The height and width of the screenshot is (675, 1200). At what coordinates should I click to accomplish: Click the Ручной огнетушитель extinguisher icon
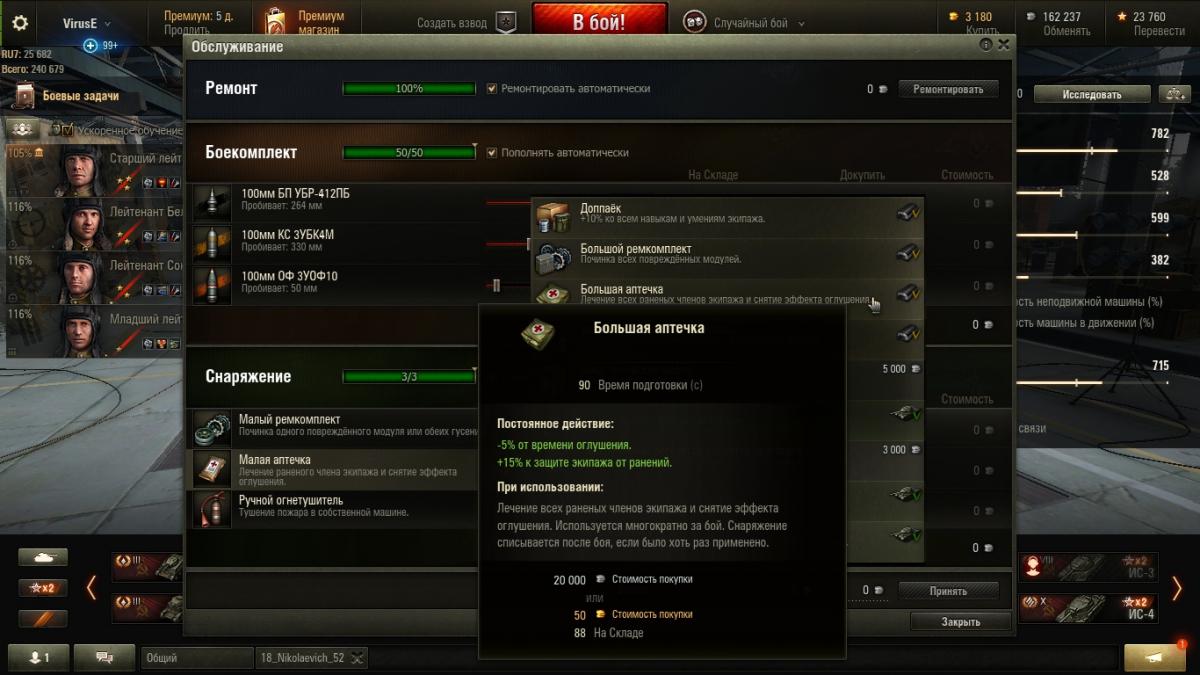coord(212,509)
